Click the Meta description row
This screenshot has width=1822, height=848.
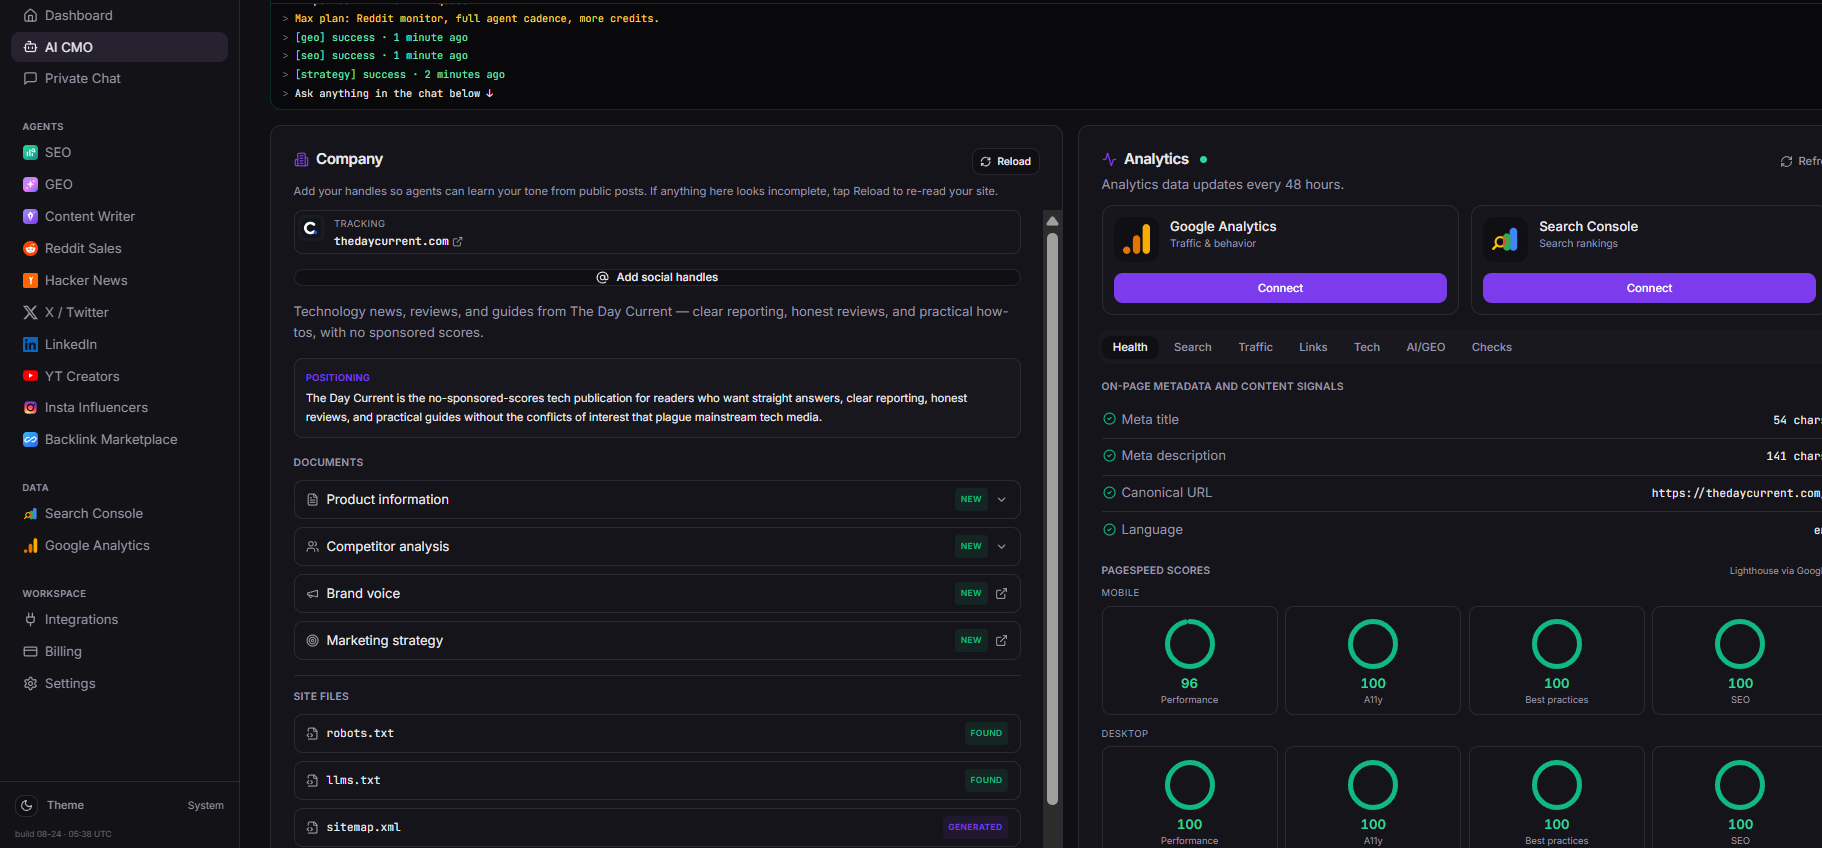click(x=1461, y=456)
